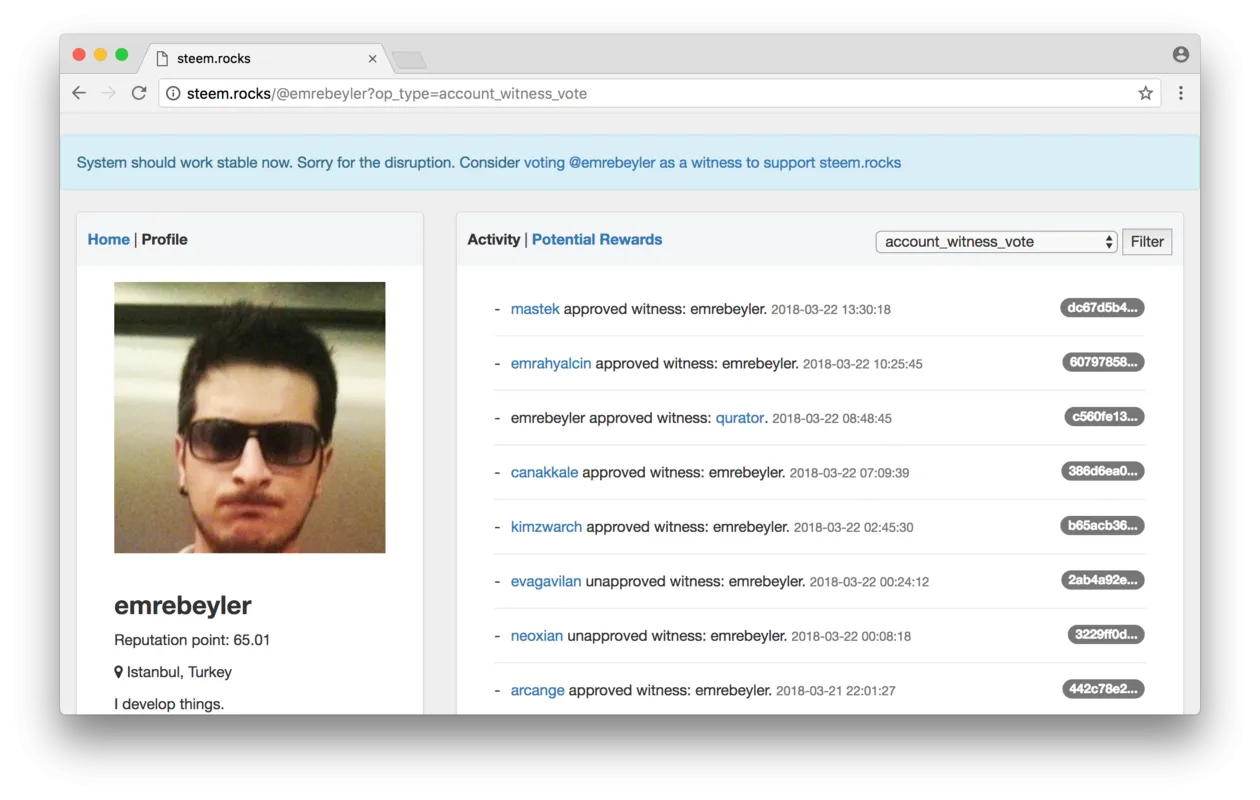Image resolution: width=1260 pixels, height=800 pixels.
Task: Open the qurator witness link
Action: click(x=740, y=418)
